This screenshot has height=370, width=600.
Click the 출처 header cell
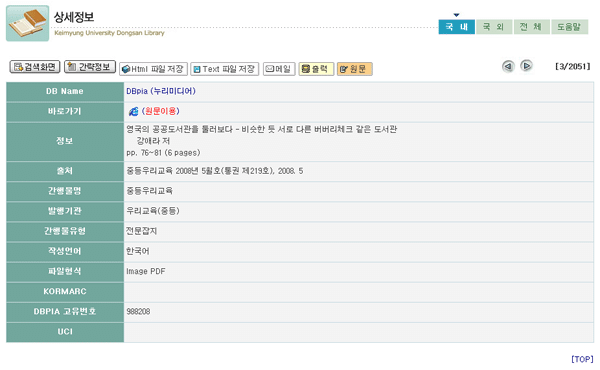pos(65,171)
